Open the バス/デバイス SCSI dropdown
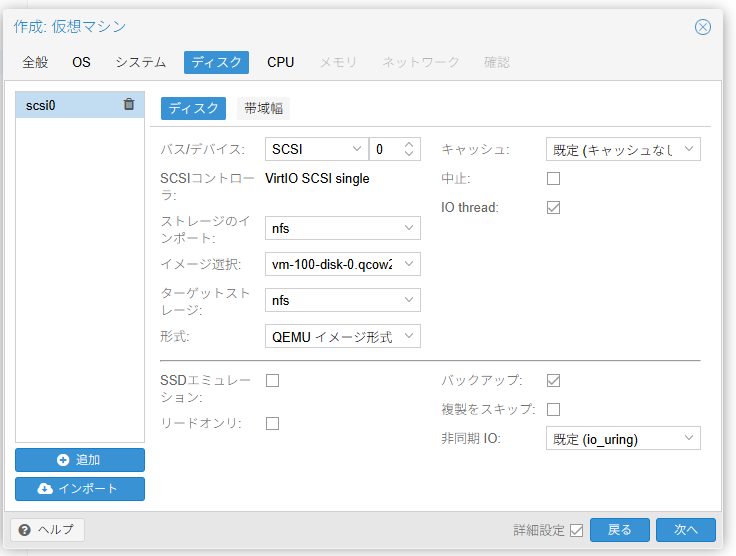Screen dimensions: 736x556 317,149
